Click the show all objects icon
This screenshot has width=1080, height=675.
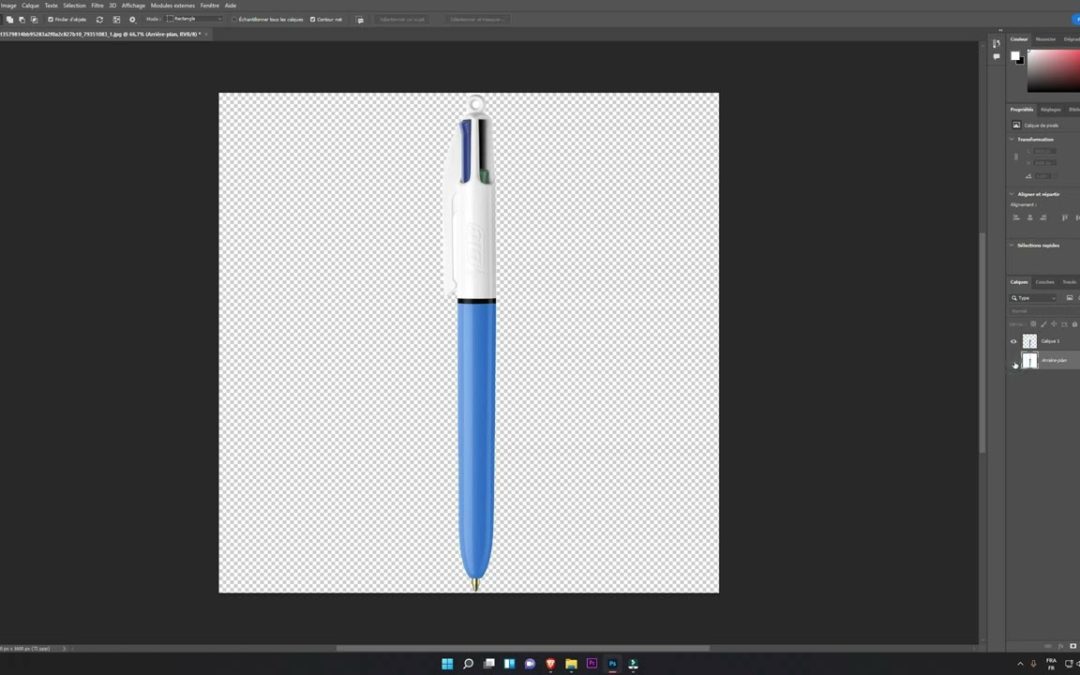(116, 19)
